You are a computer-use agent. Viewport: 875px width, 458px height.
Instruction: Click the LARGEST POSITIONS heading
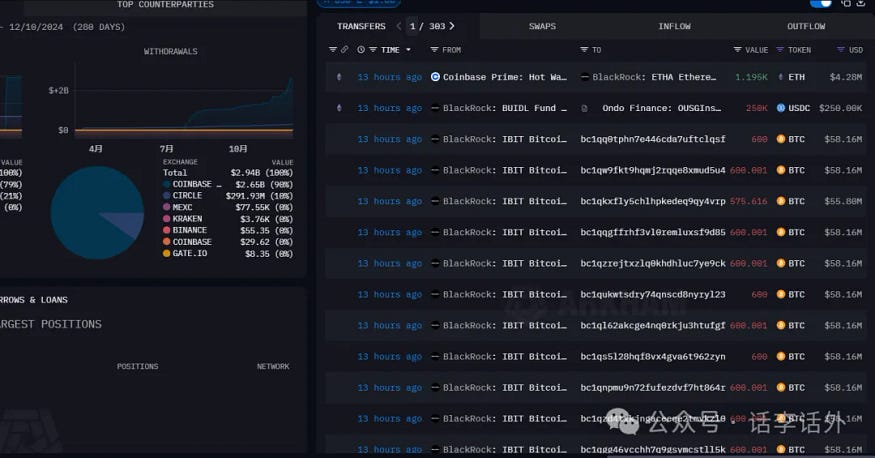point(51,324)
